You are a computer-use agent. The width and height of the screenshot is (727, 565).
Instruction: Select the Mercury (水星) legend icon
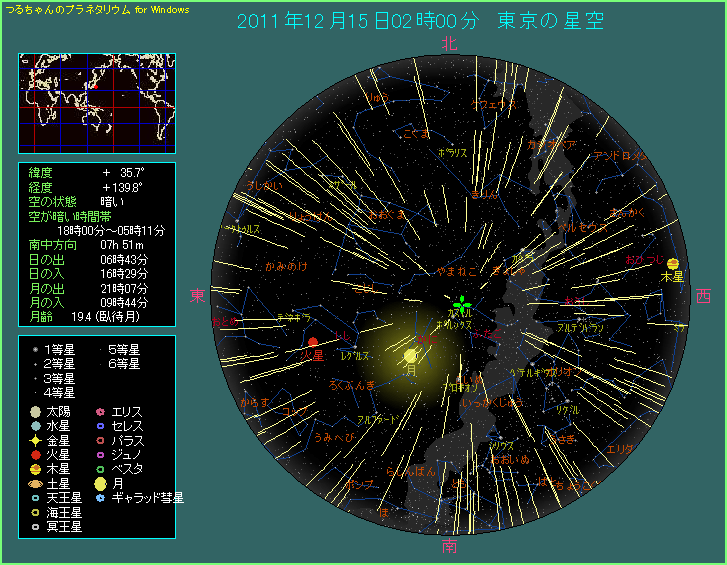(x=35, y=426)
